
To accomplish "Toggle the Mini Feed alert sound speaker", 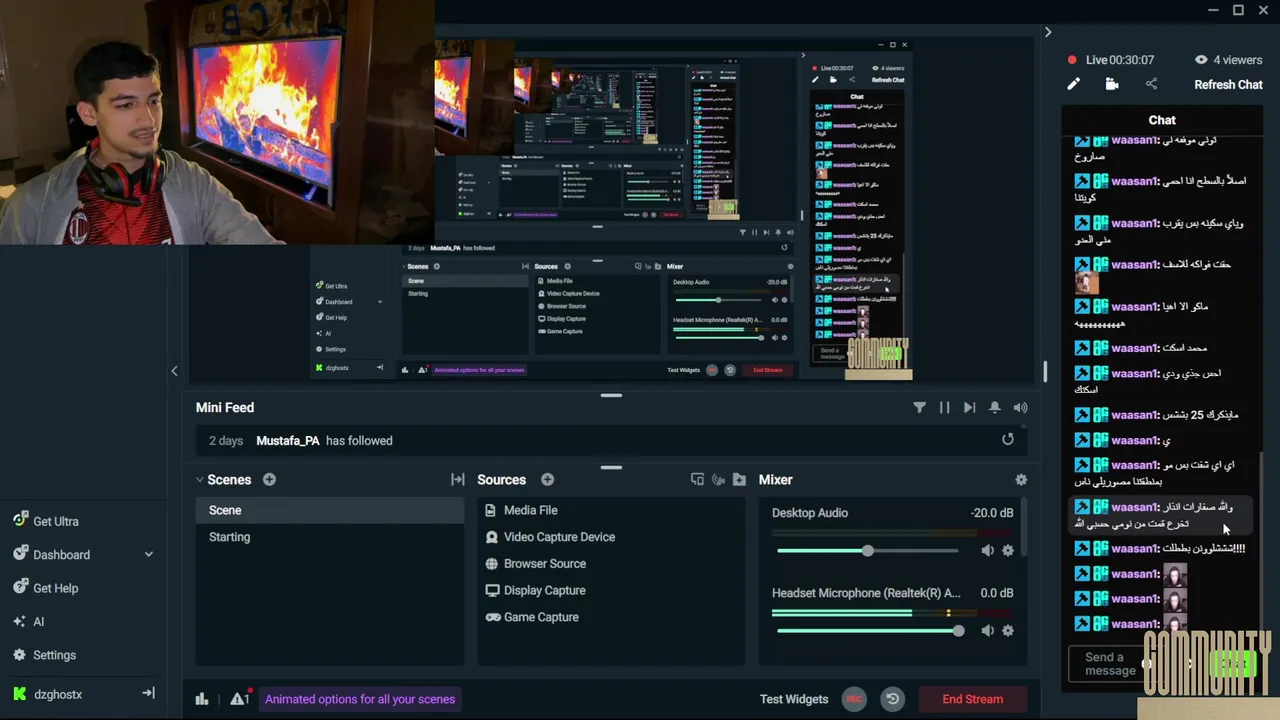I will (x=1020, y=408).
